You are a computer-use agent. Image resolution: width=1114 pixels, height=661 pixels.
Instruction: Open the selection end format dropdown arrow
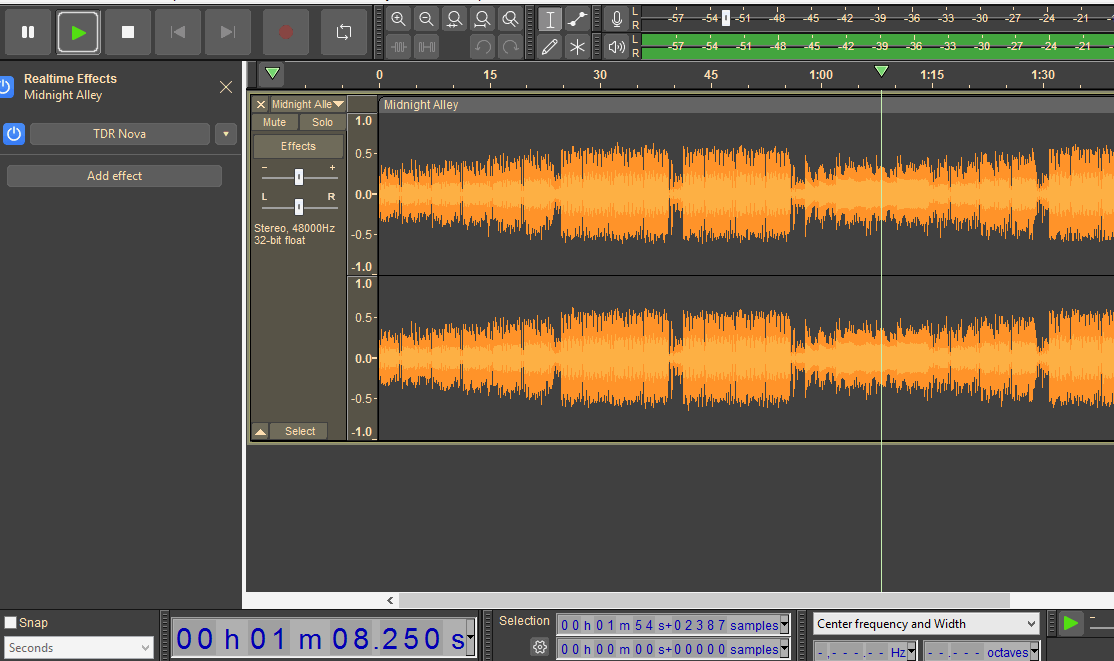click(784, 649)
